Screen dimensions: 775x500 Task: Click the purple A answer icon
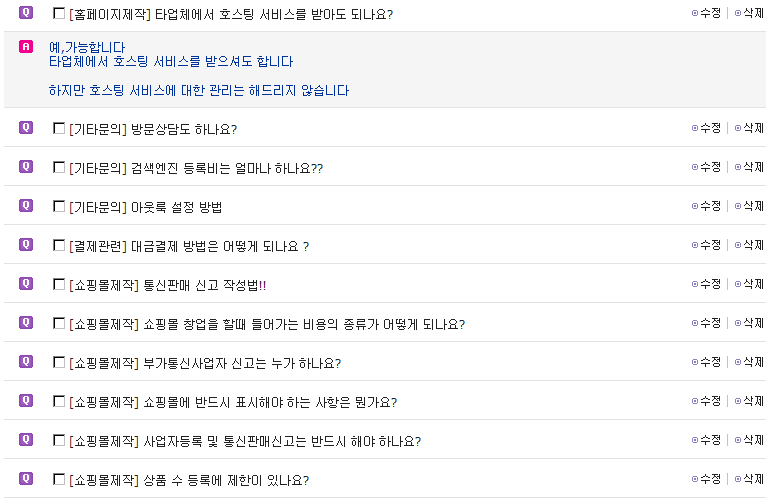[x=26, y=47]
